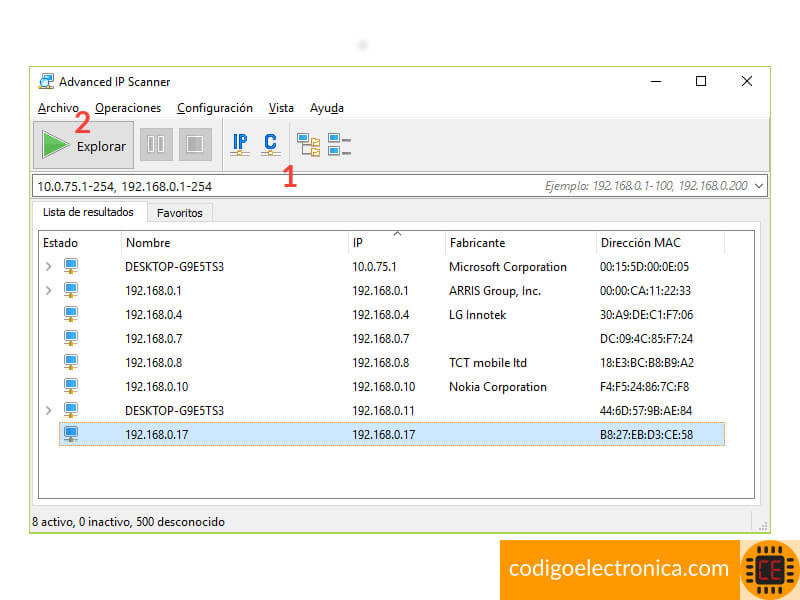Click the computer icon for 192.168.0.4

pyautogui.click(x=71, y=314)
